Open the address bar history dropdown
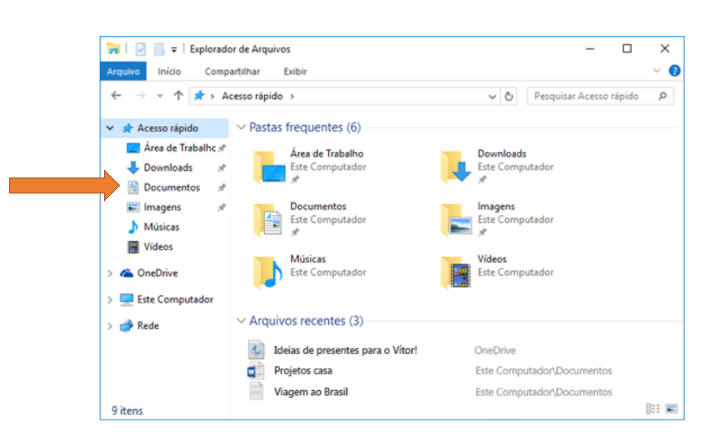The width and height of the screenshot is (711, 443). 492,97
